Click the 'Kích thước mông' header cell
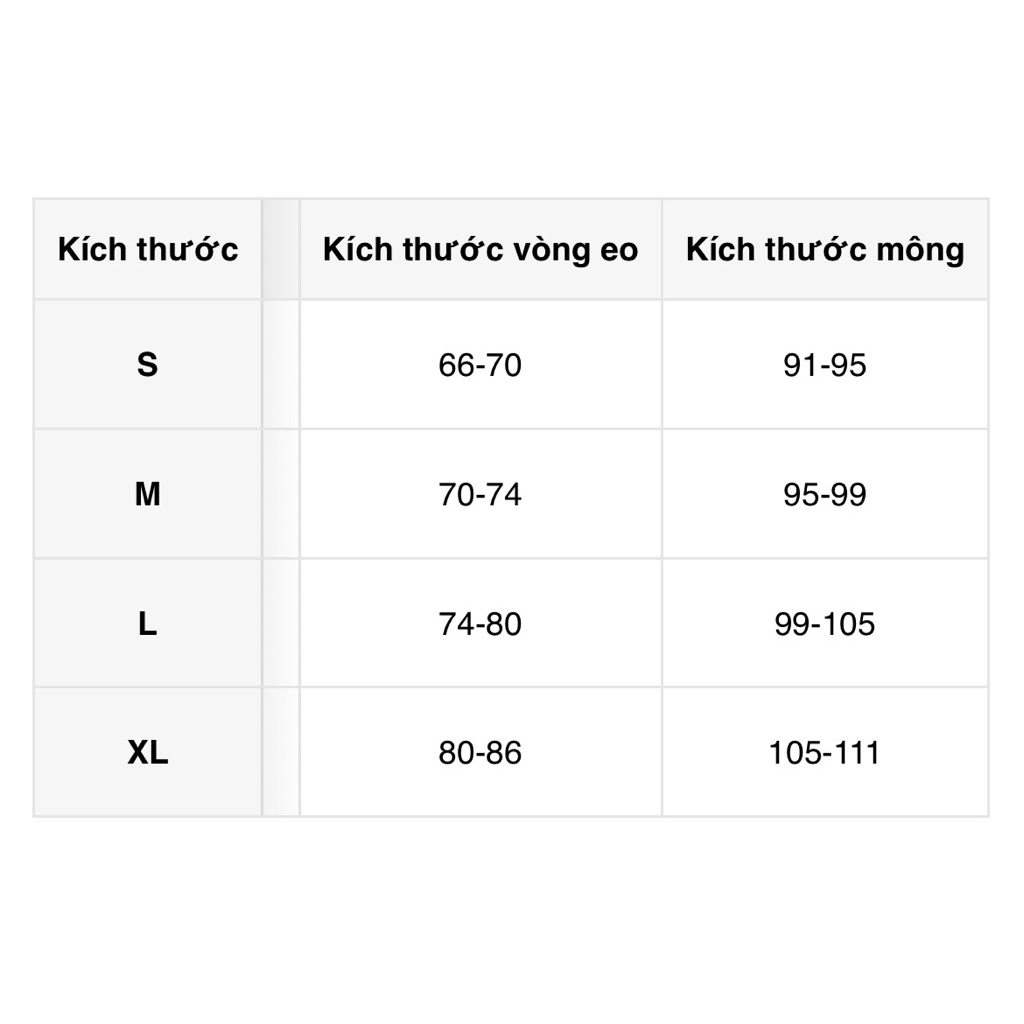The height and width of the screenshot is (1024, 1024). click(825, 249)
